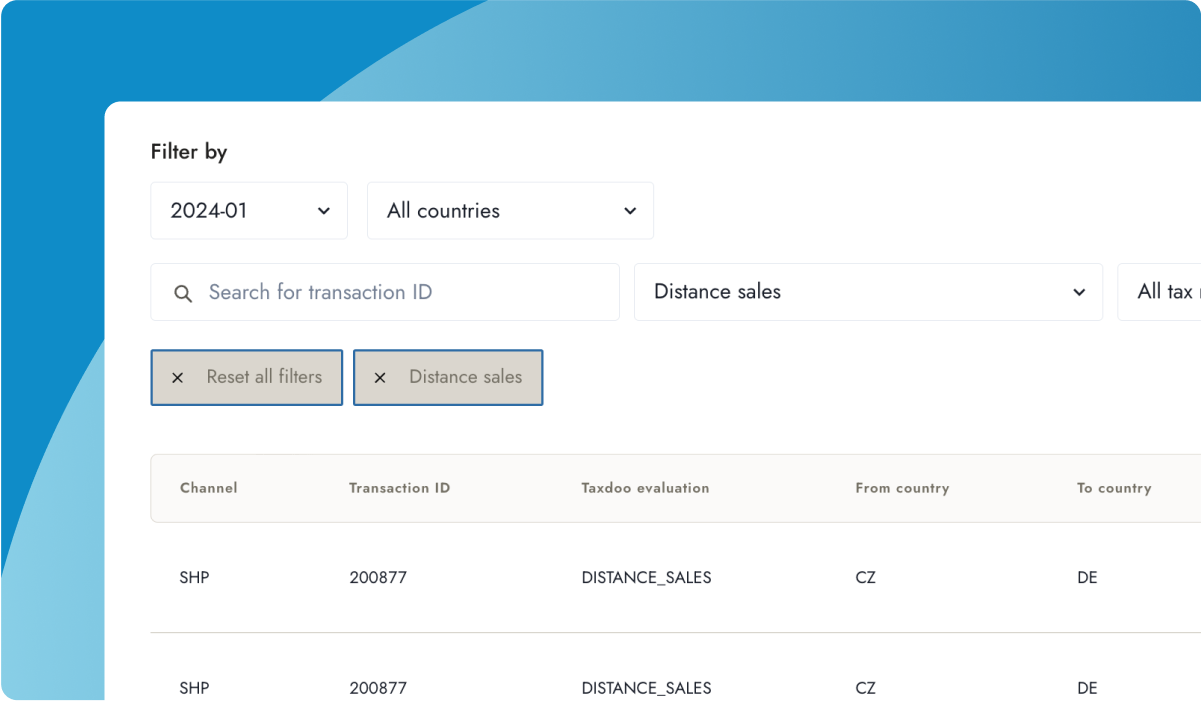Select transaction ID 200877 in the first row

click(x=378, y=578)
